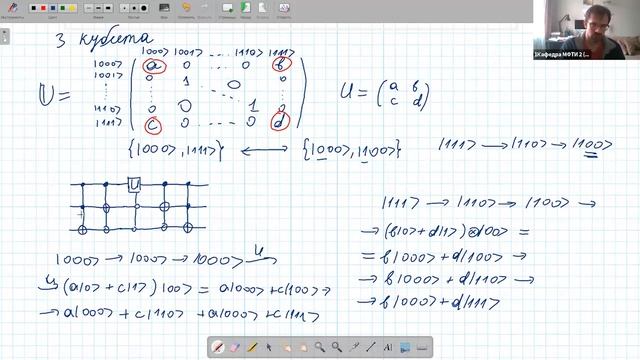Select the zoom in magnifier

[x=320, y=347]
